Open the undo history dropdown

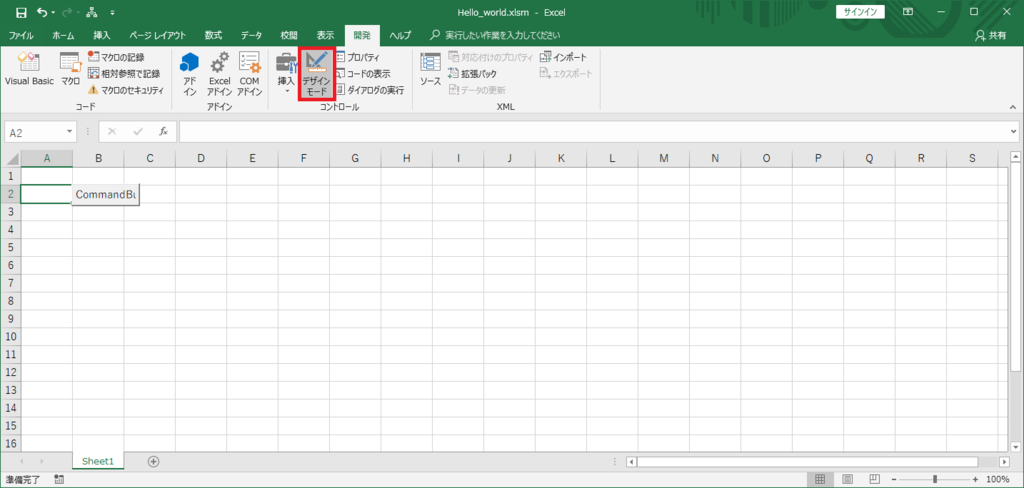53,12
